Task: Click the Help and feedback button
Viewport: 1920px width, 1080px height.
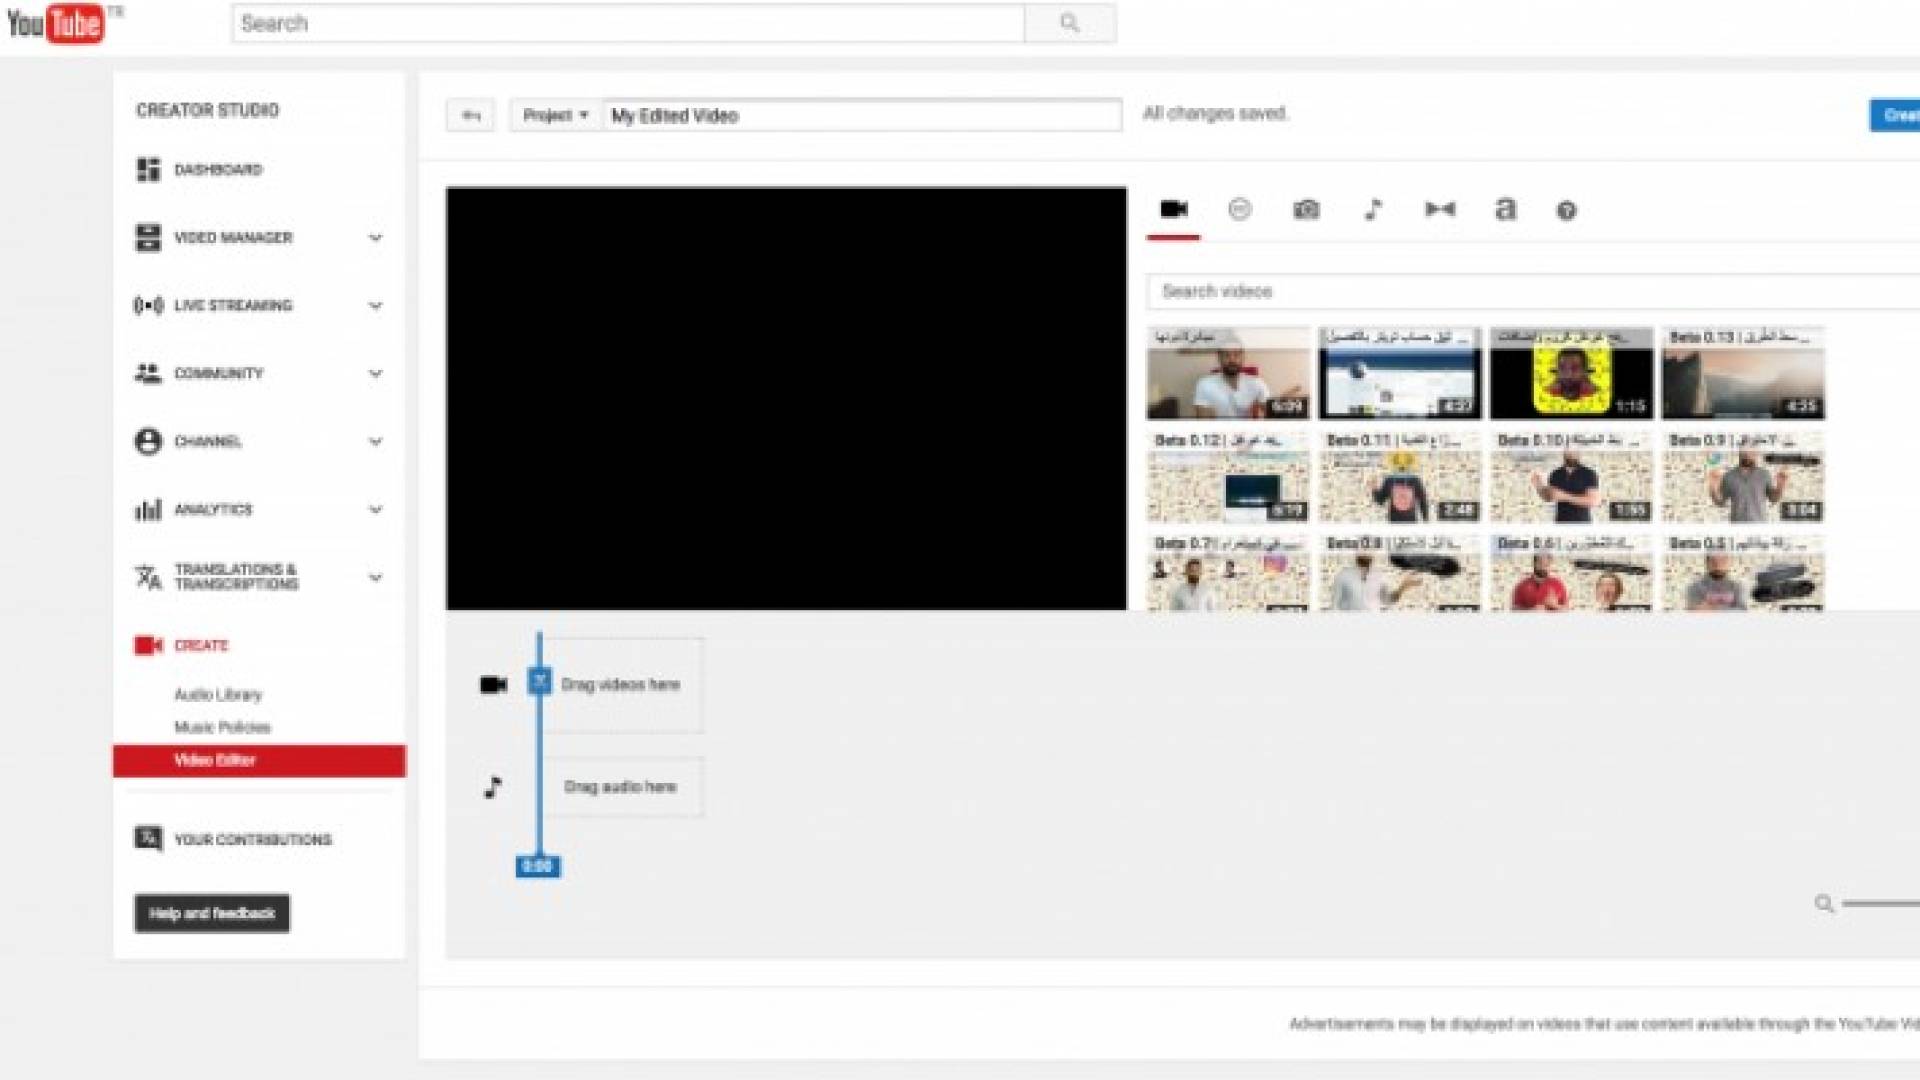Action: coord(212,914)
